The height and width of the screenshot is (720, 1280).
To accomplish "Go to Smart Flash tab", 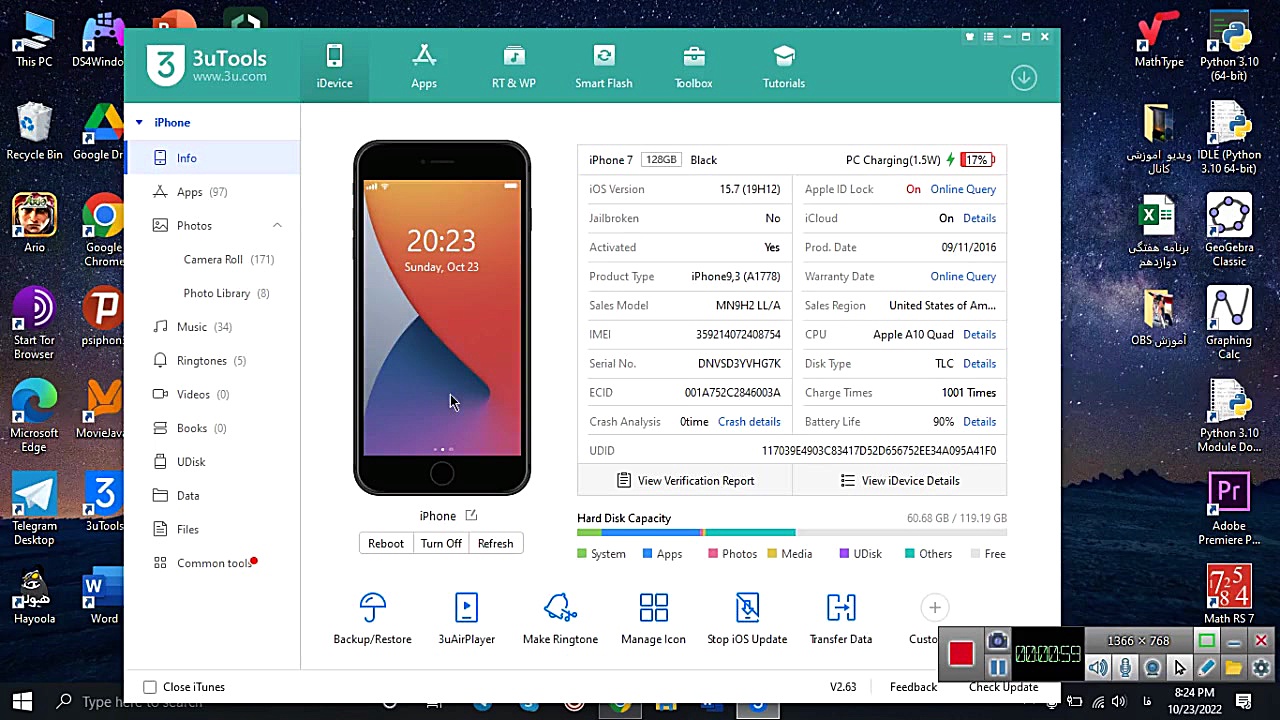I will coord(604,66).
